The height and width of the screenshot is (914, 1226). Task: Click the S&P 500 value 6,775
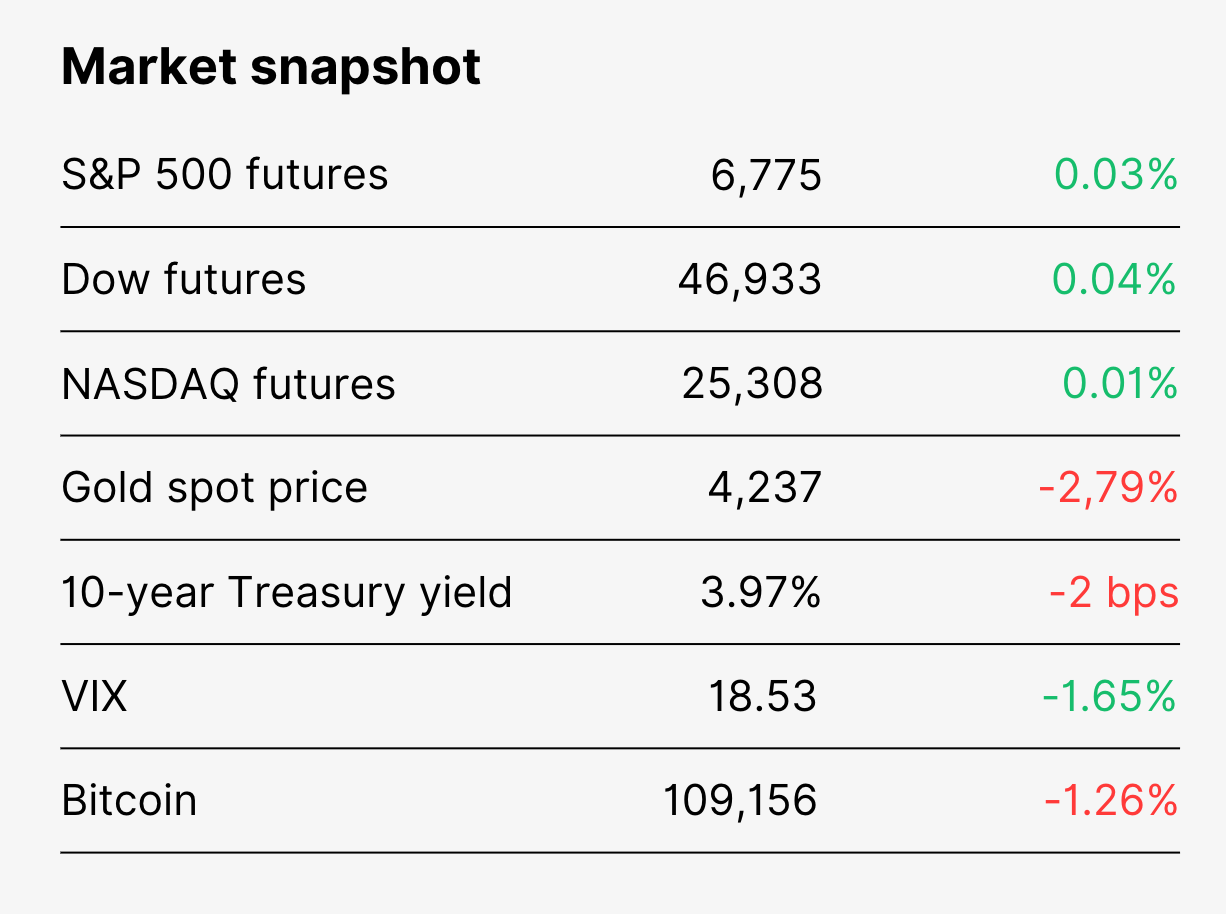click(767, 176)
